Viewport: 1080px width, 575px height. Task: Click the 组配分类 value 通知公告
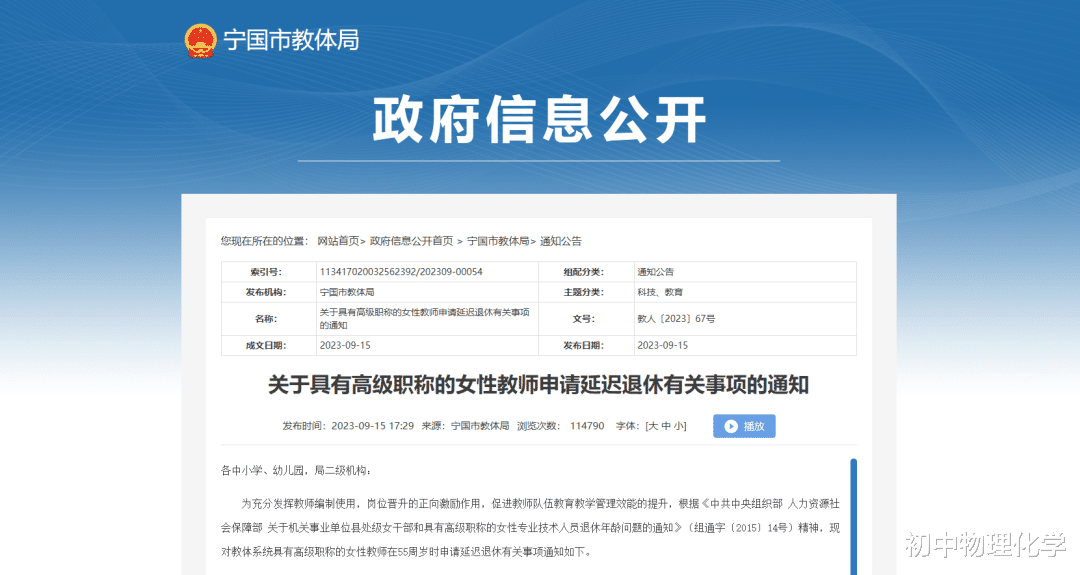655,272
